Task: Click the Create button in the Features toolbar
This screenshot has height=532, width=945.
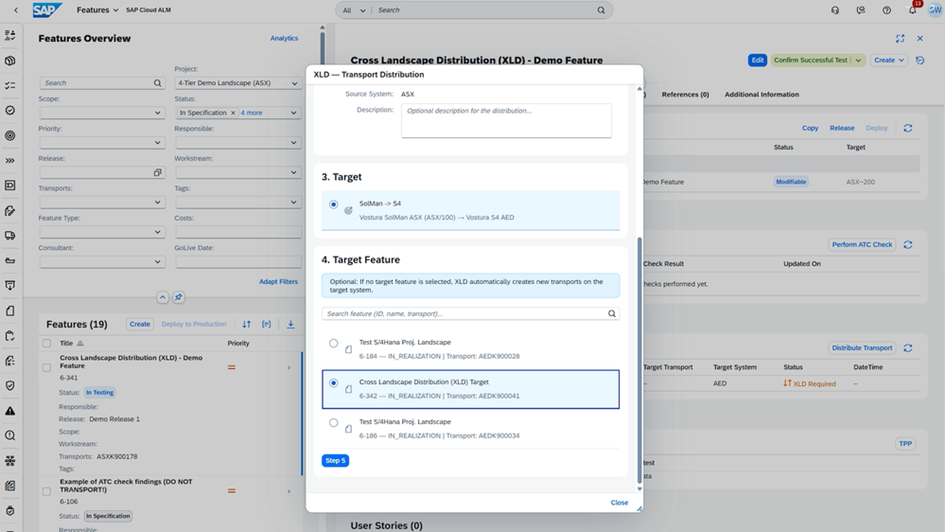Action: (x=140, y=324)
